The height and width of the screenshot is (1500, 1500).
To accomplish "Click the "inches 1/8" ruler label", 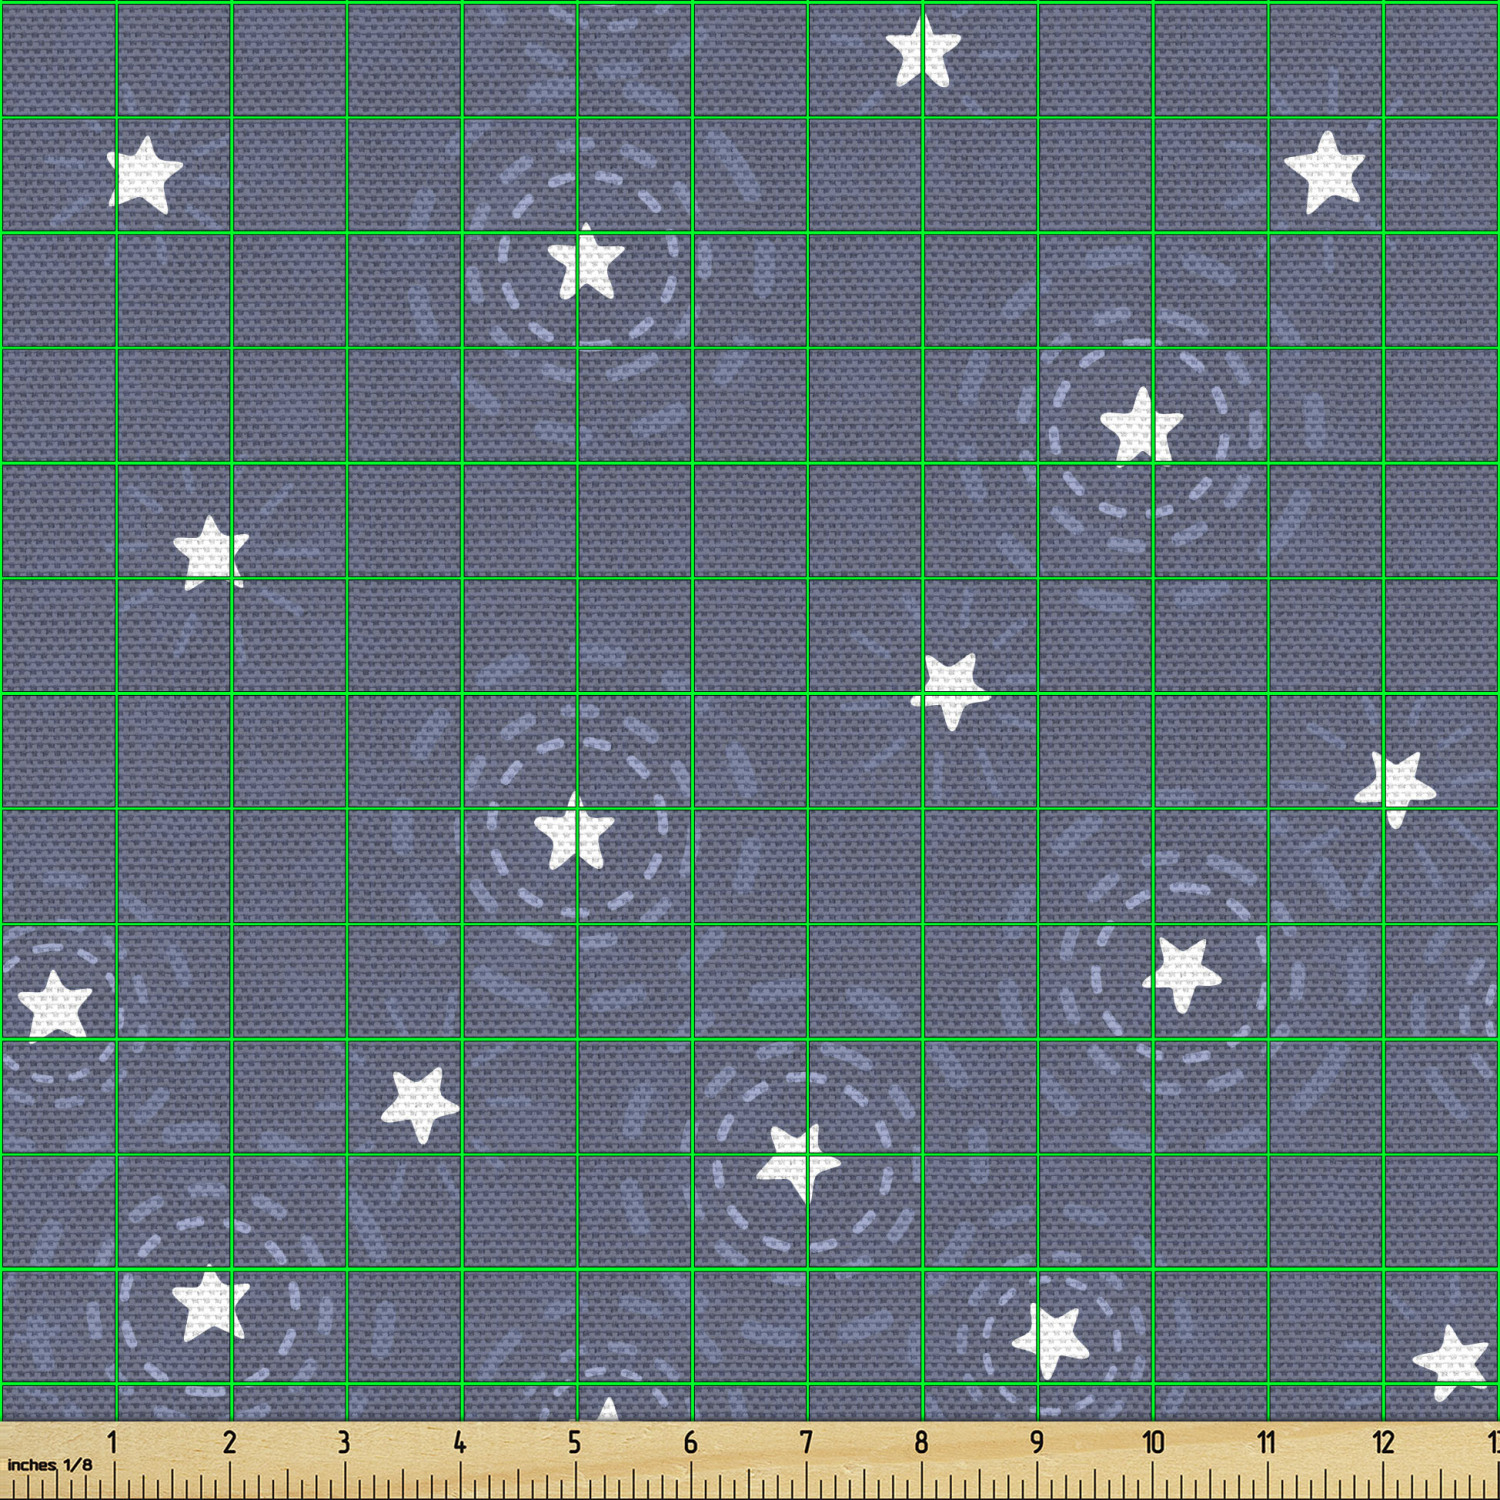I will [x=49, y=1465].
